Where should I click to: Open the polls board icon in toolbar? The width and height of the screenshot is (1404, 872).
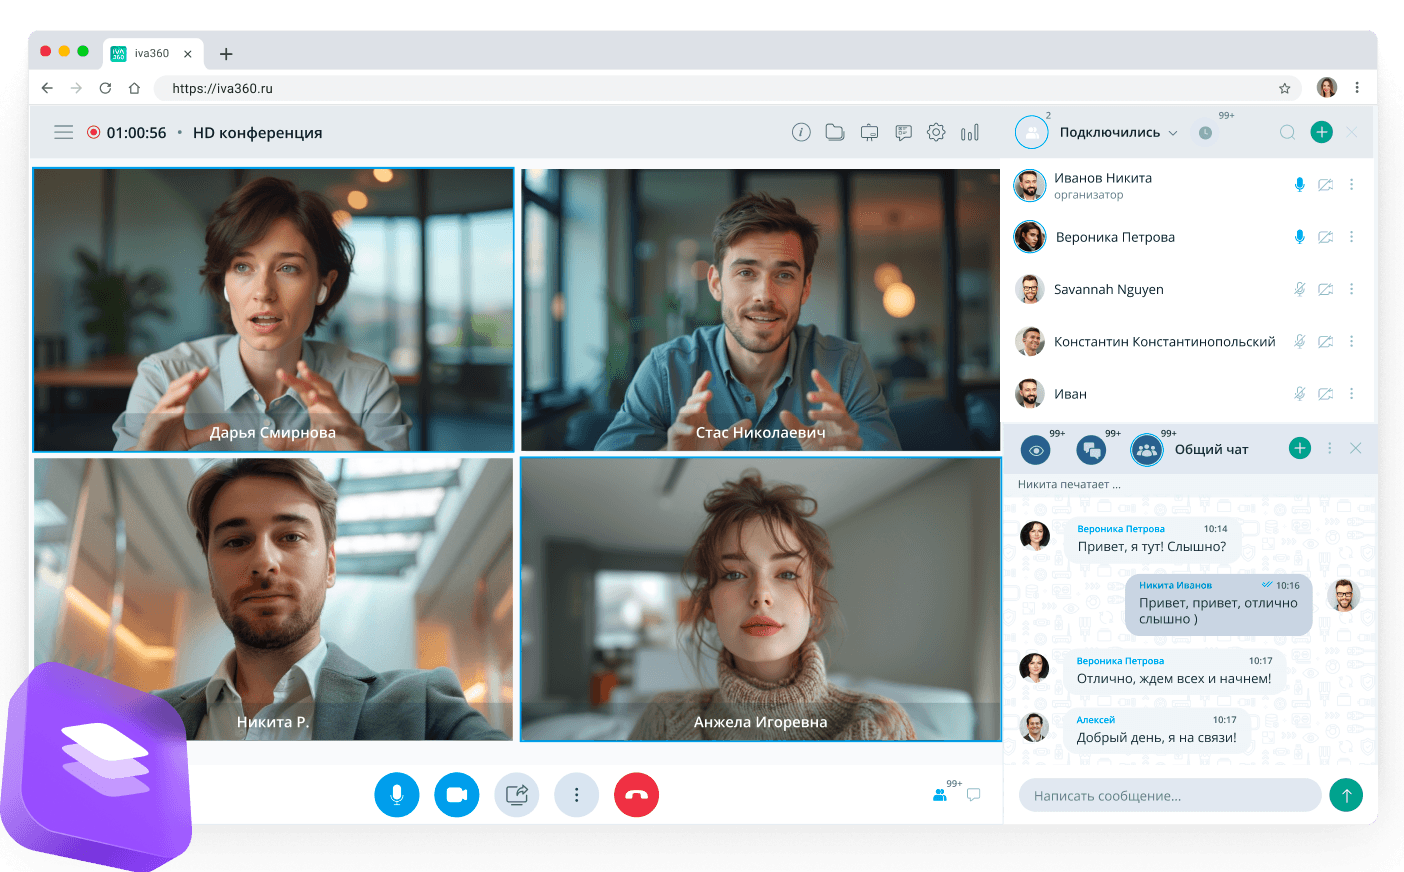tap(903, 132)
